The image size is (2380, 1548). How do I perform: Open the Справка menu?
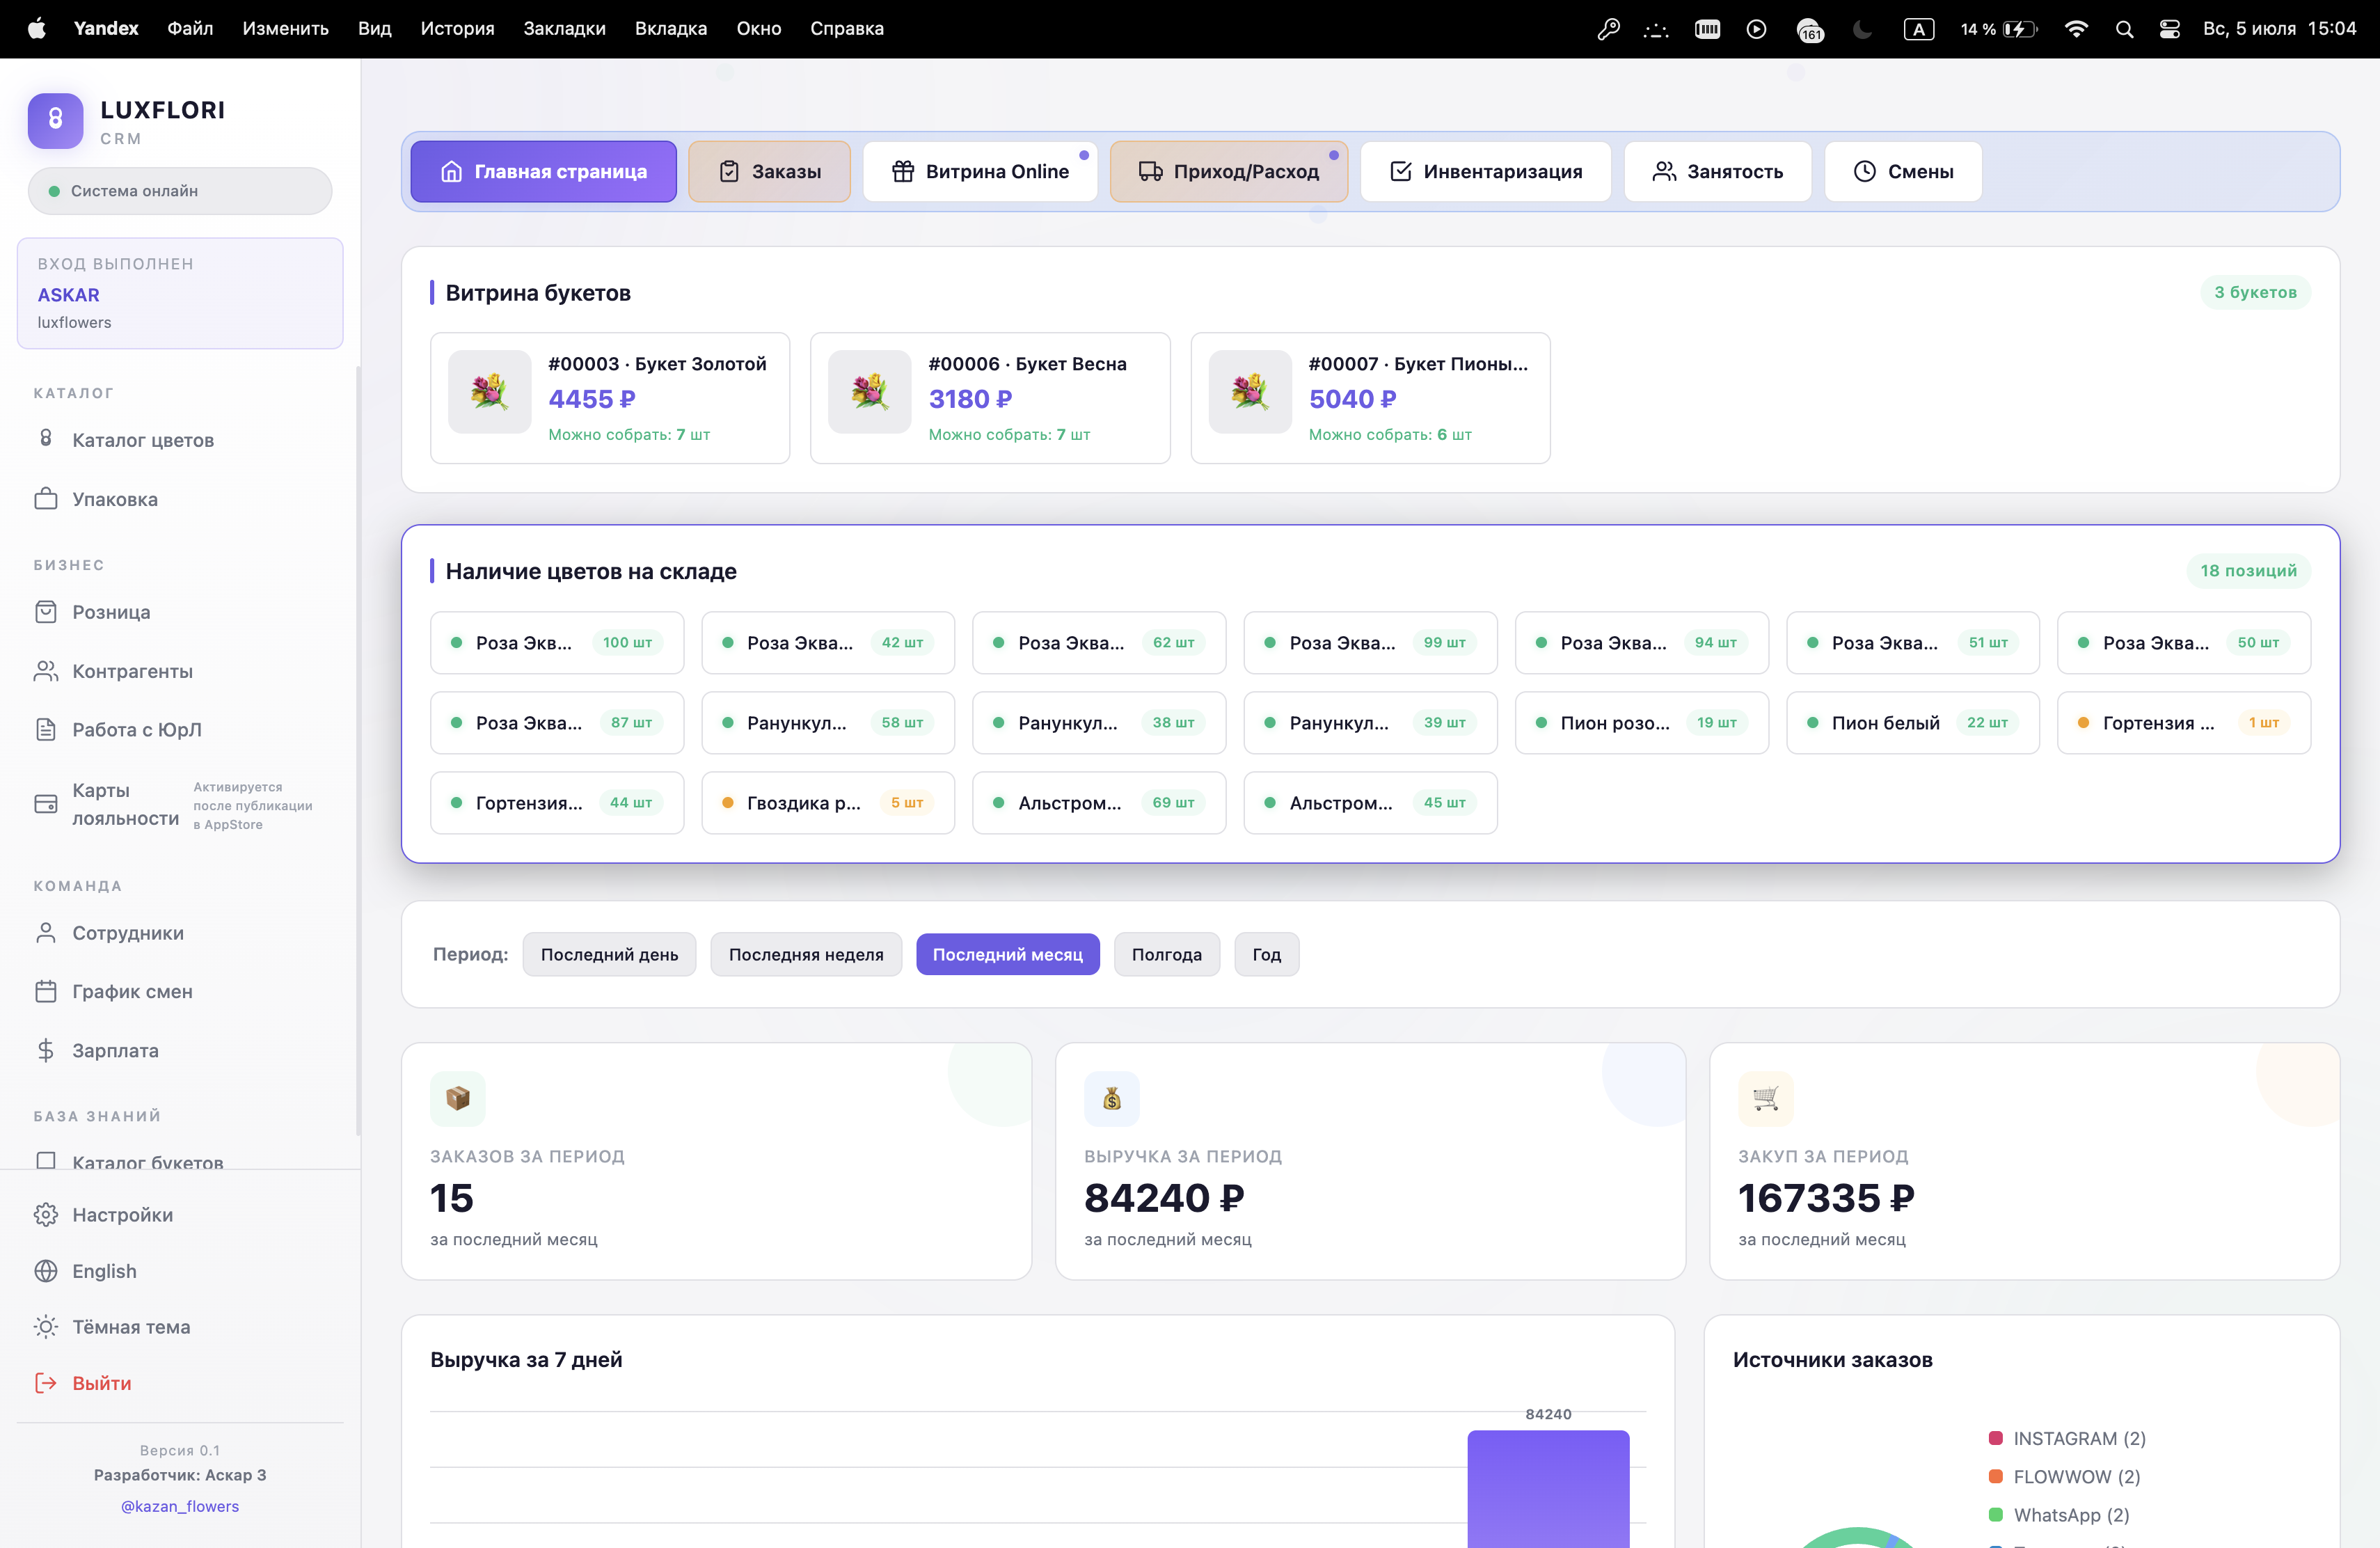[x=847, y=29]
